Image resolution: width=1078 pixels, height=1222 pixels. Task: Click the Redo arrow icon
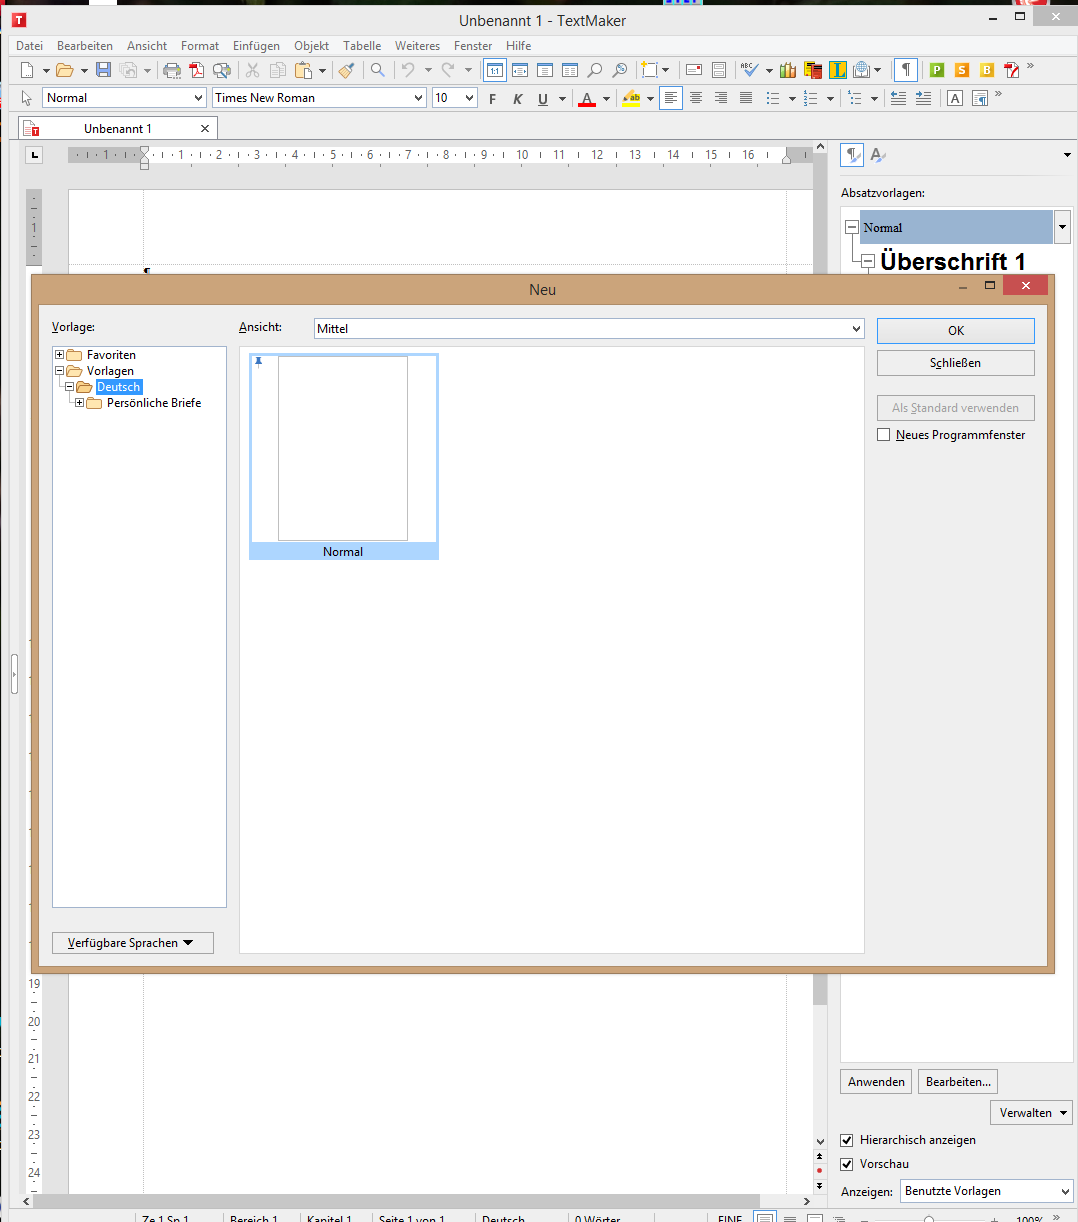tap(447, 70)
